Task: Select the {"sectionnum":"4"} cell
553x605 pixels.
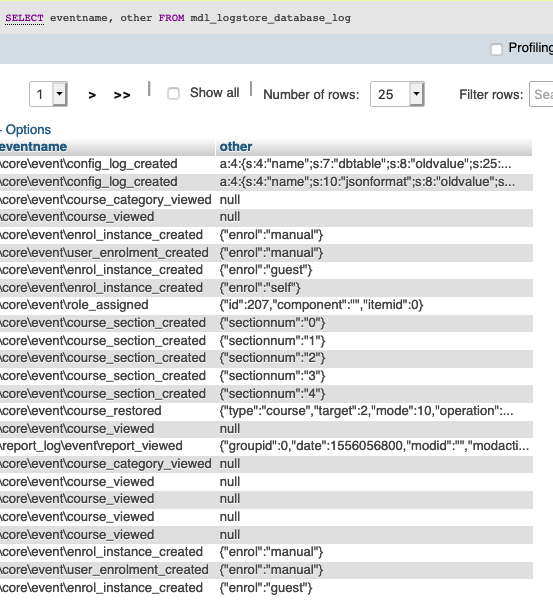Action: point(374,394)
